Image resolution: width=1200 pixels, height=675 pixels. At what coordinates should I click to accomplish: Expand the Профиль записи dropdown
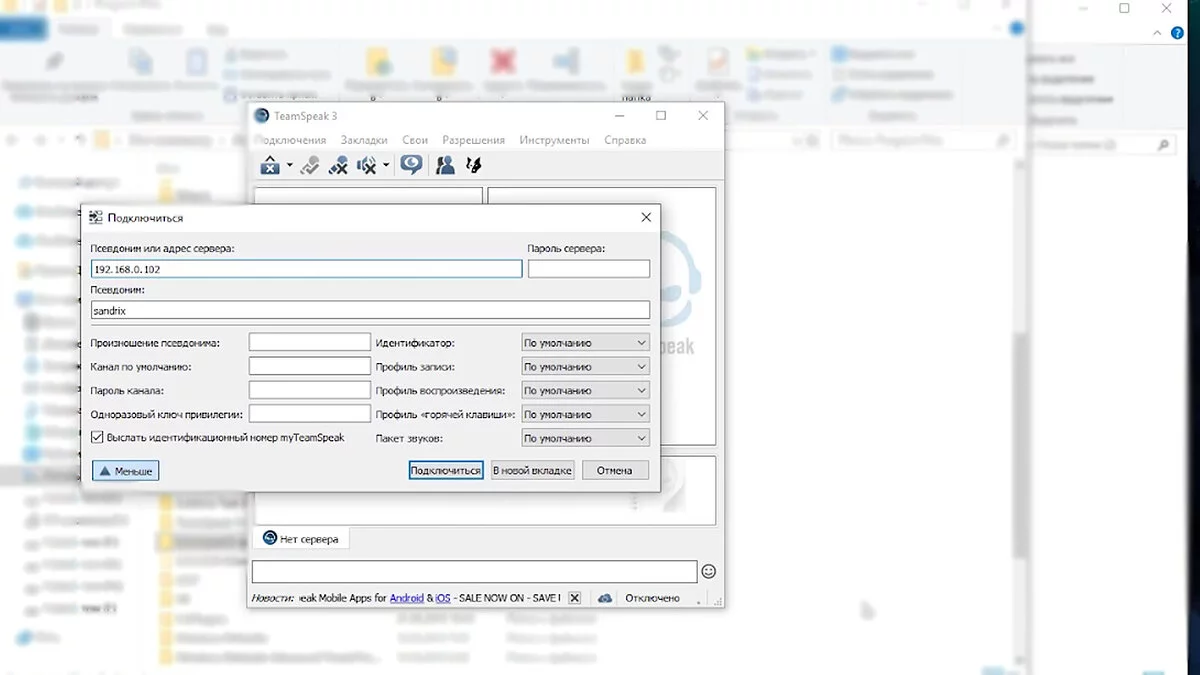click(585, 367)
